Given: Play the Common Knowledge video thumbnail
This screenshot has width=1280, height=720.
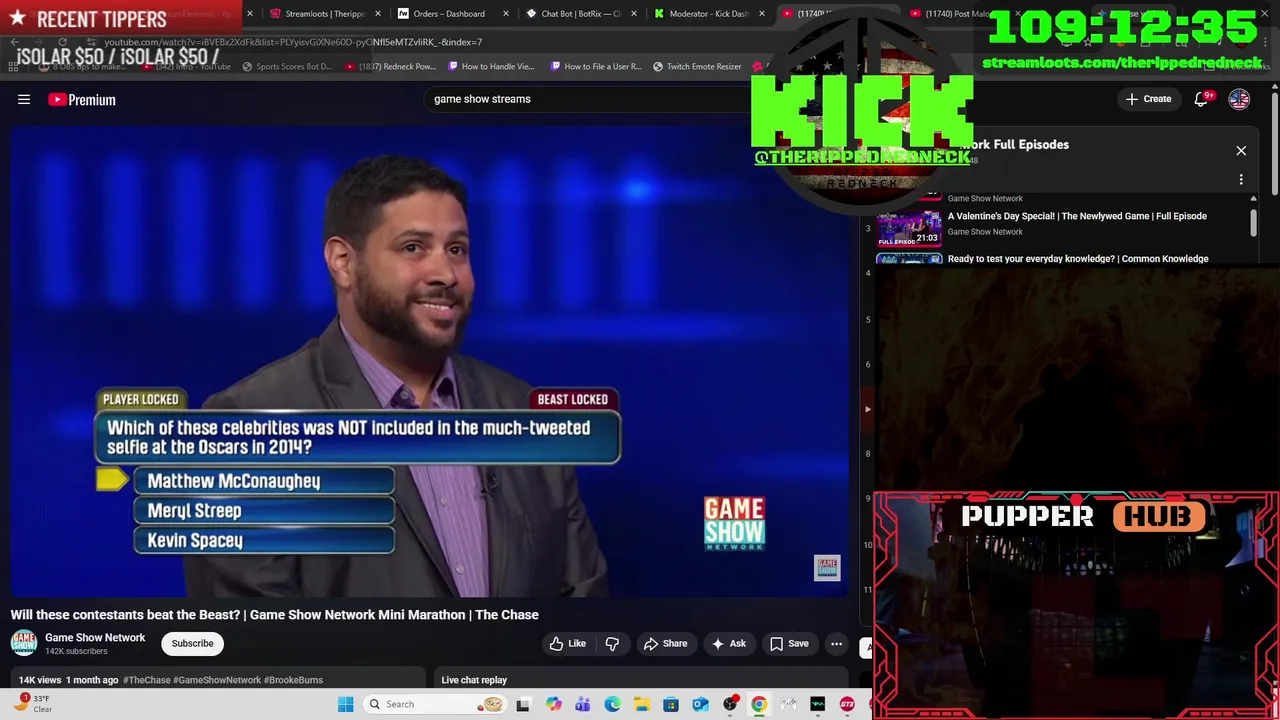Looking at the screenshot, I should point(909,259).
